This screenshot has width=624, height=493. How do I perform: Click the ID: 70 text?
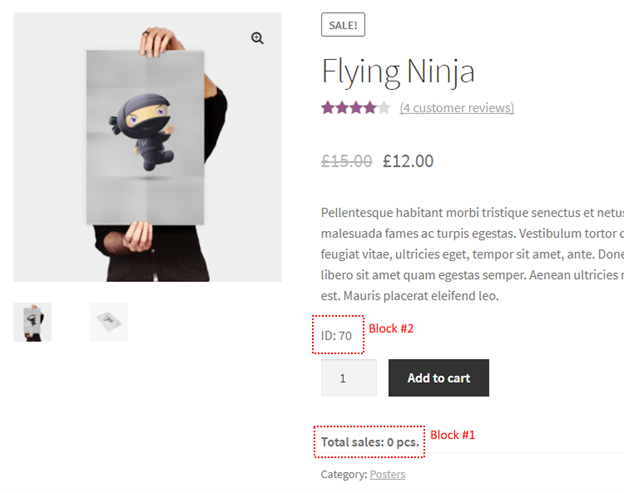(336, 336)
